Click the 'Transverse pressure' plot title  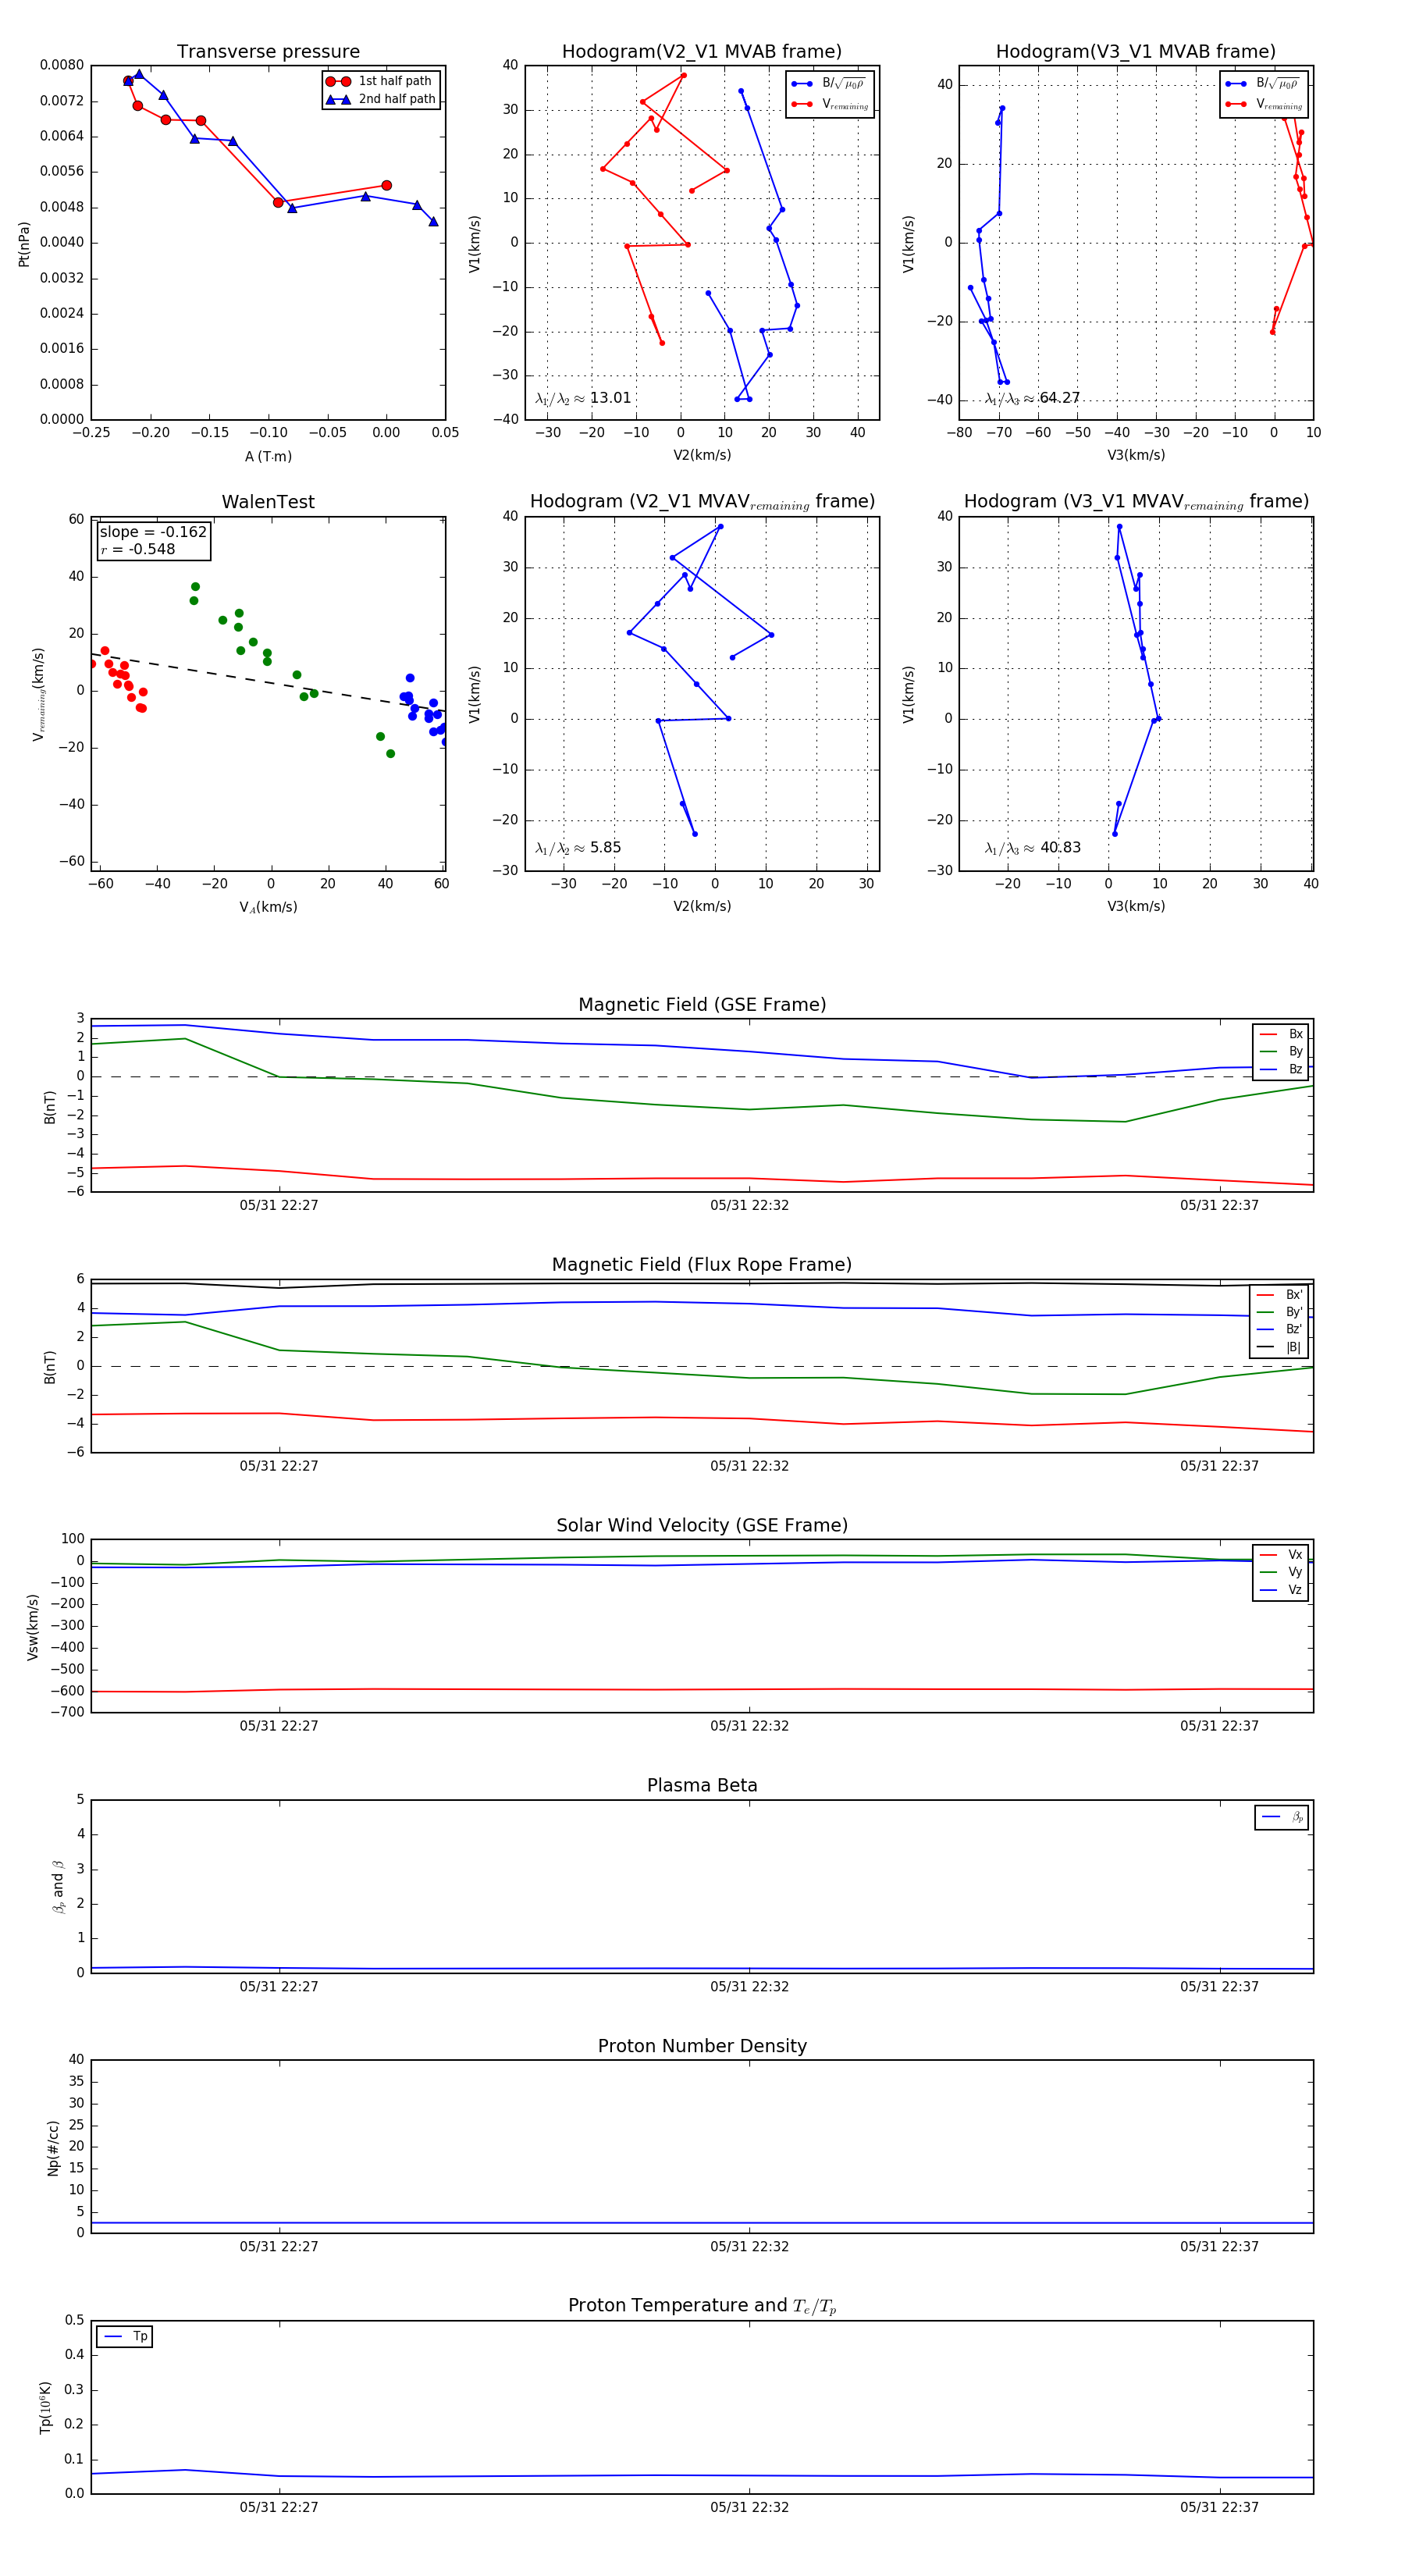coord(268,52)
